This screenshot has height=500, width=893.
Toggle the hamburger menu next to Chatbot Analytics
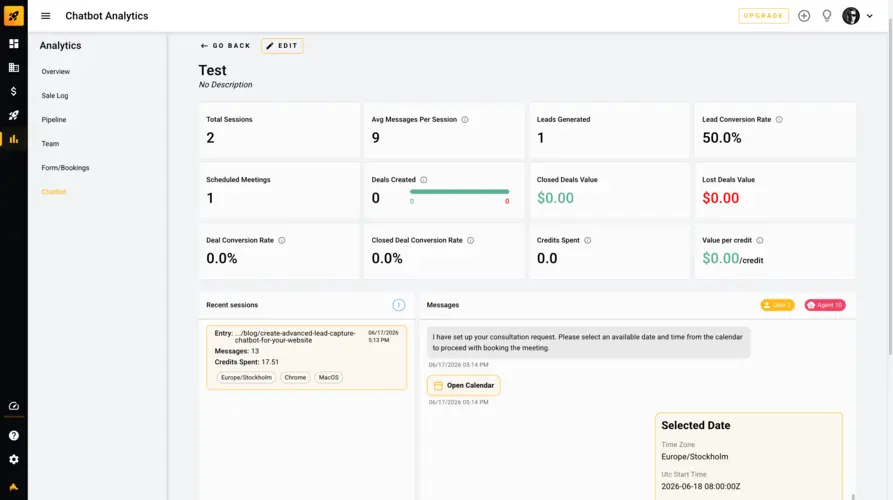pos(46,16)
